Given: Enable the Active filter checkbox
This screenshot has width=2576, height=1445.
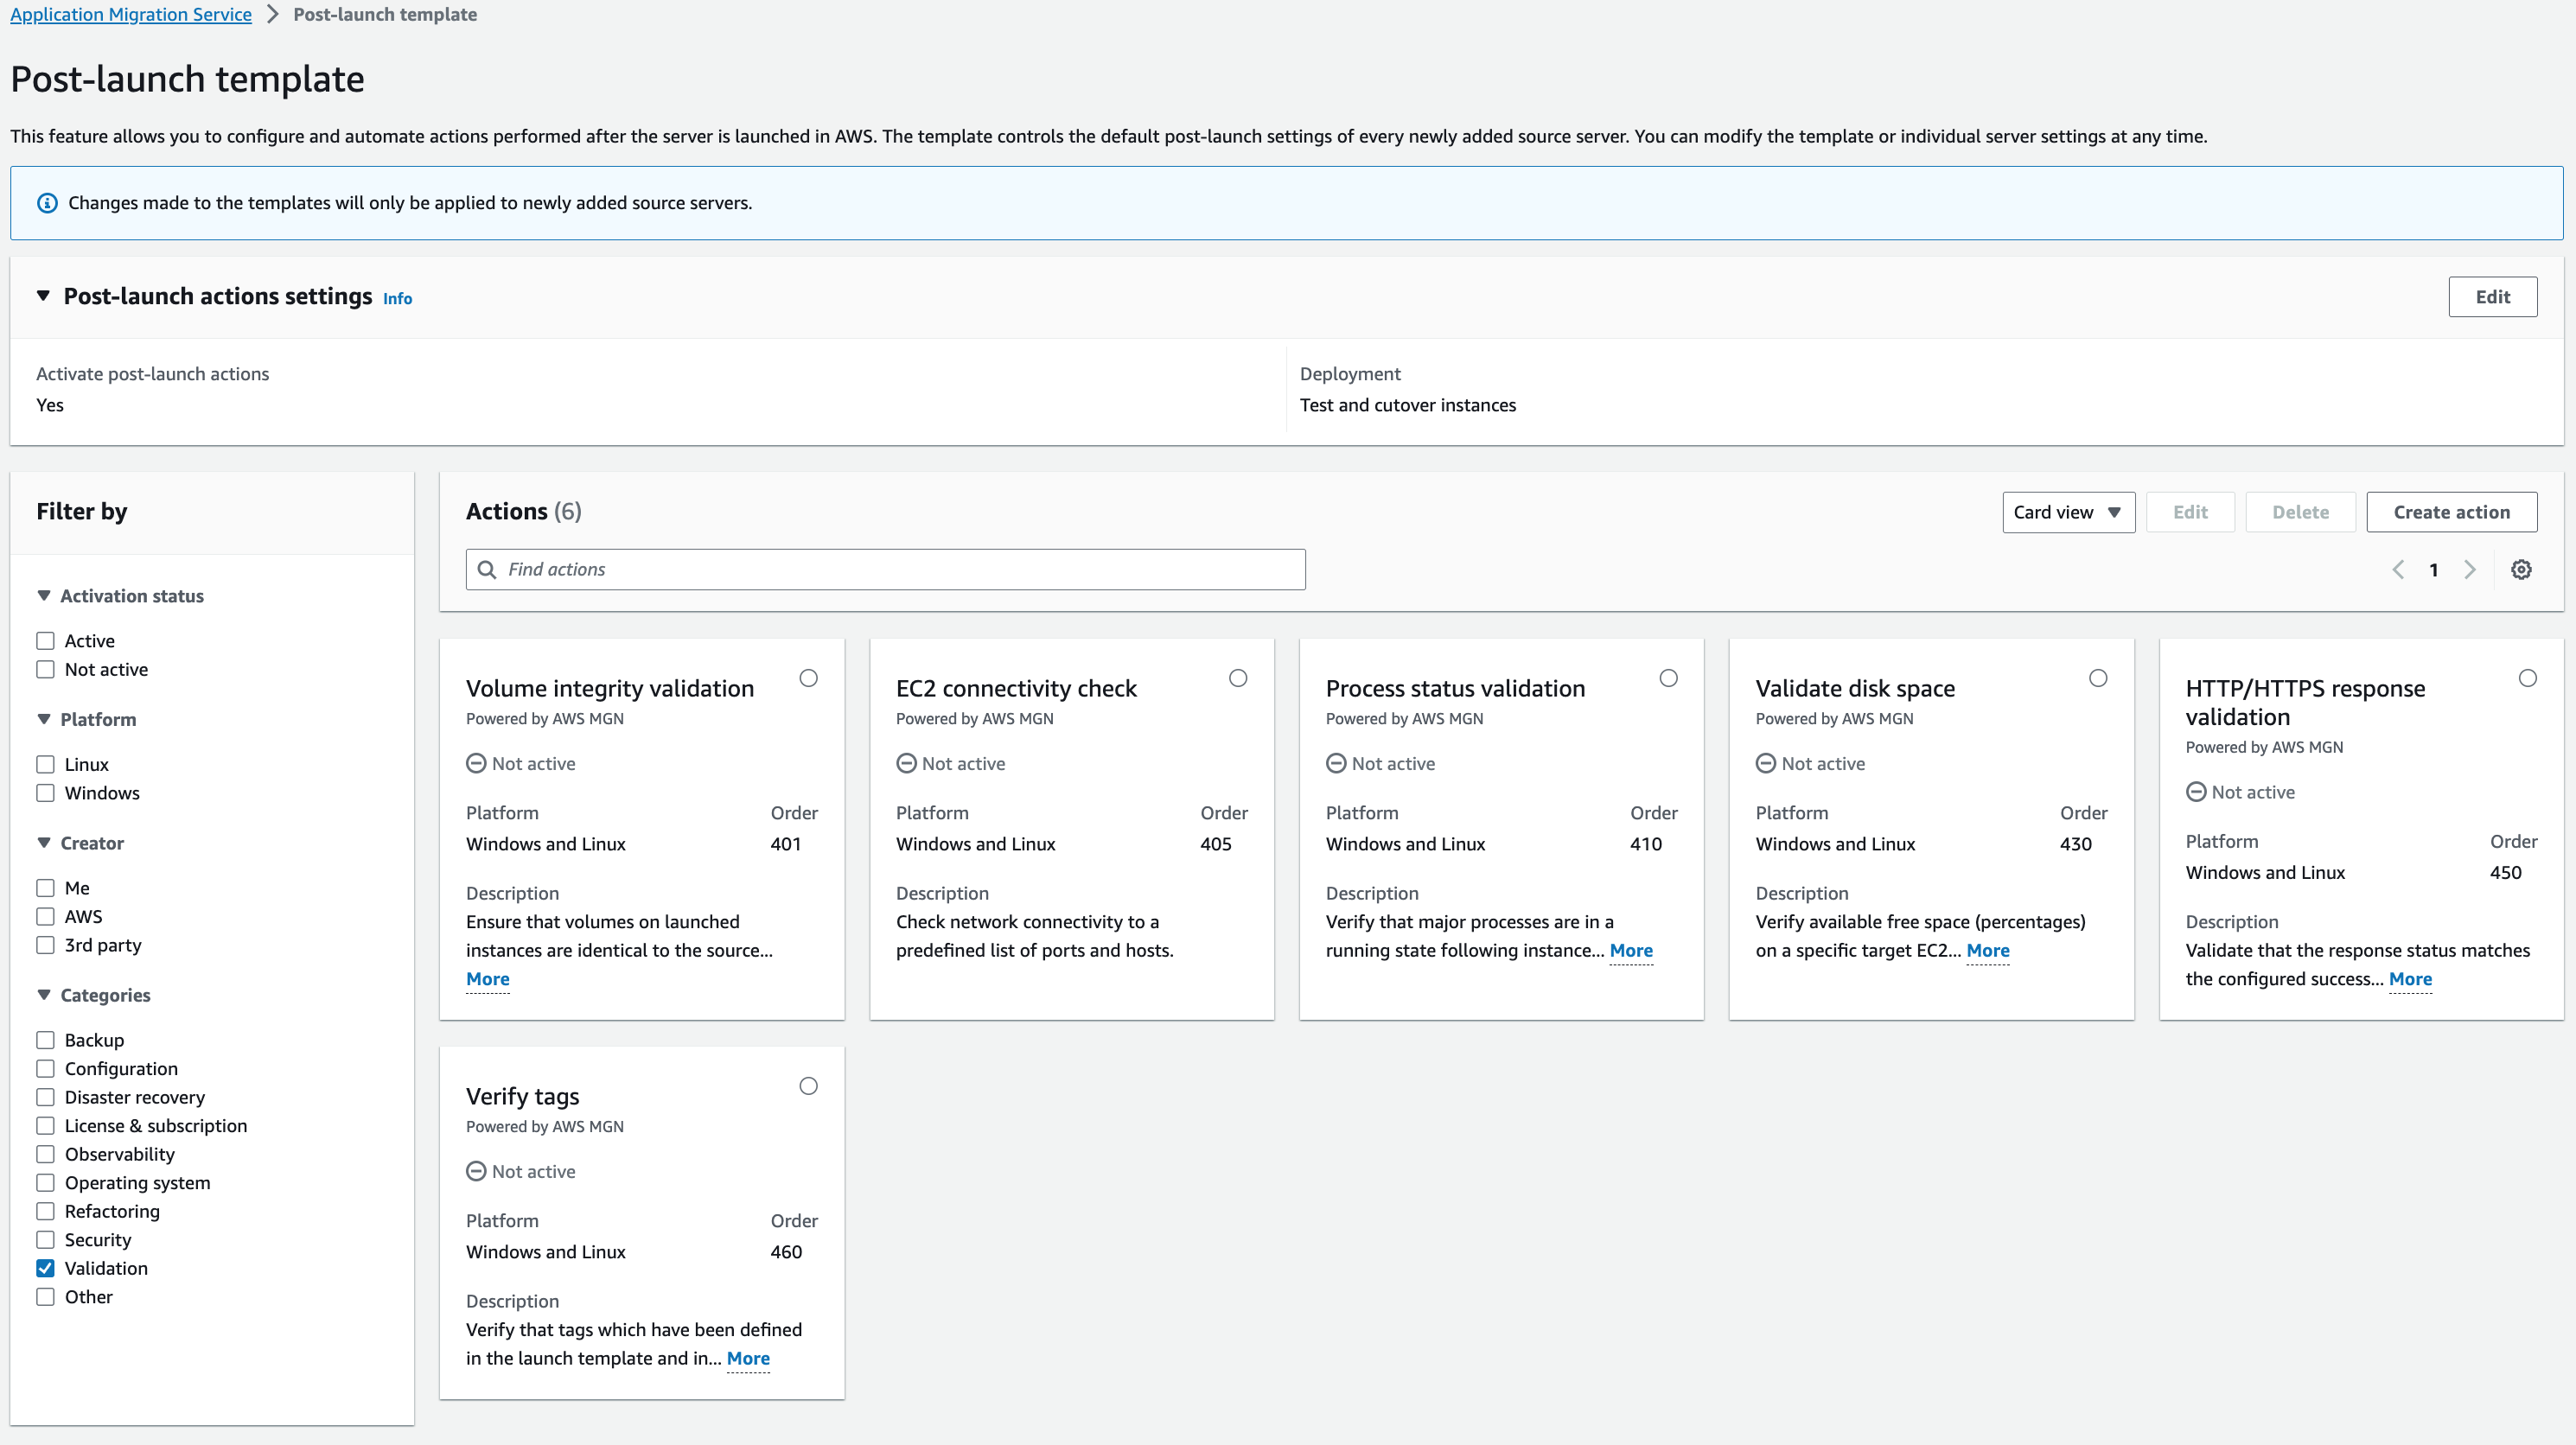Looking at the screenshot, I should [x=45, y=640].
